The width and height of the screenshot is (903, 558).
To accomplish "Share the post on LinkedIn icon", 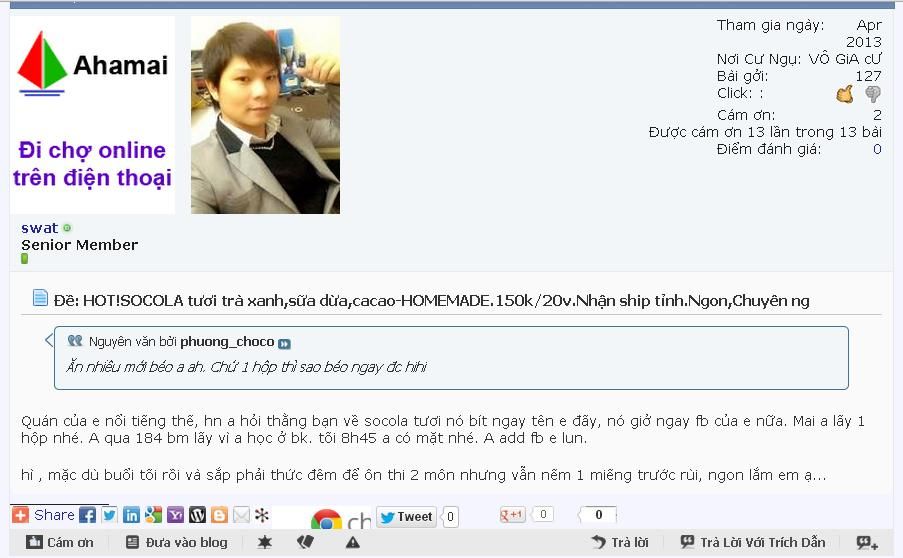I will [131, 515].
